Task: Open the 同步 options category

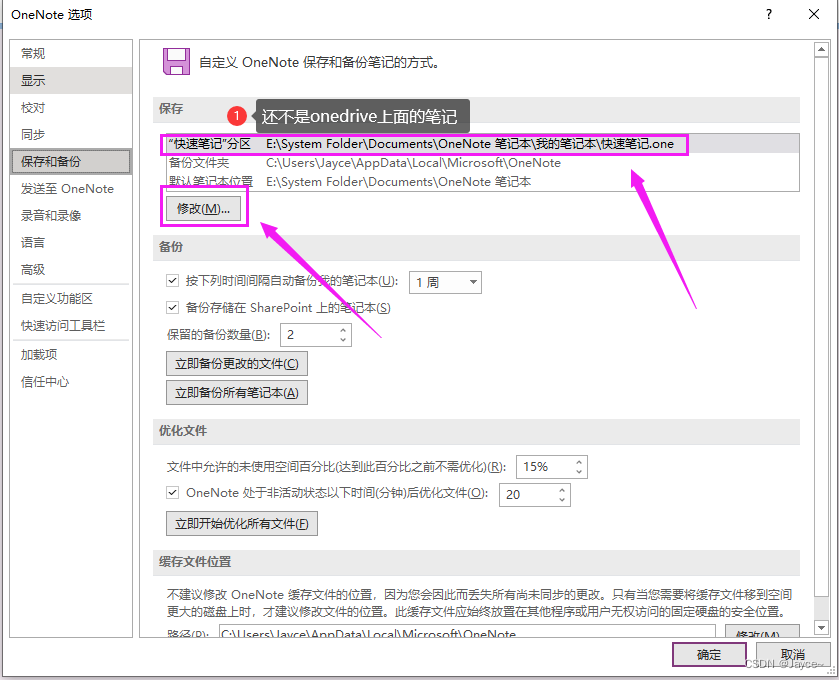Action: point(71,134)
